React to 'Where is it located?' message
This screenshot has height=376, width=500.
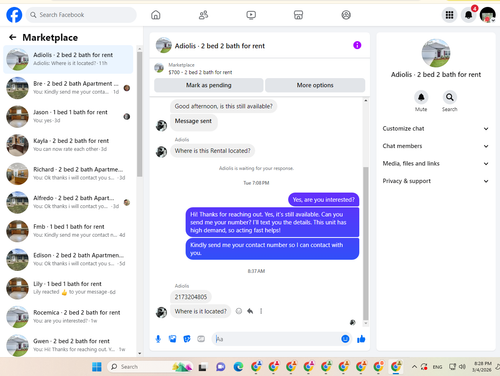tap(239, 311)
